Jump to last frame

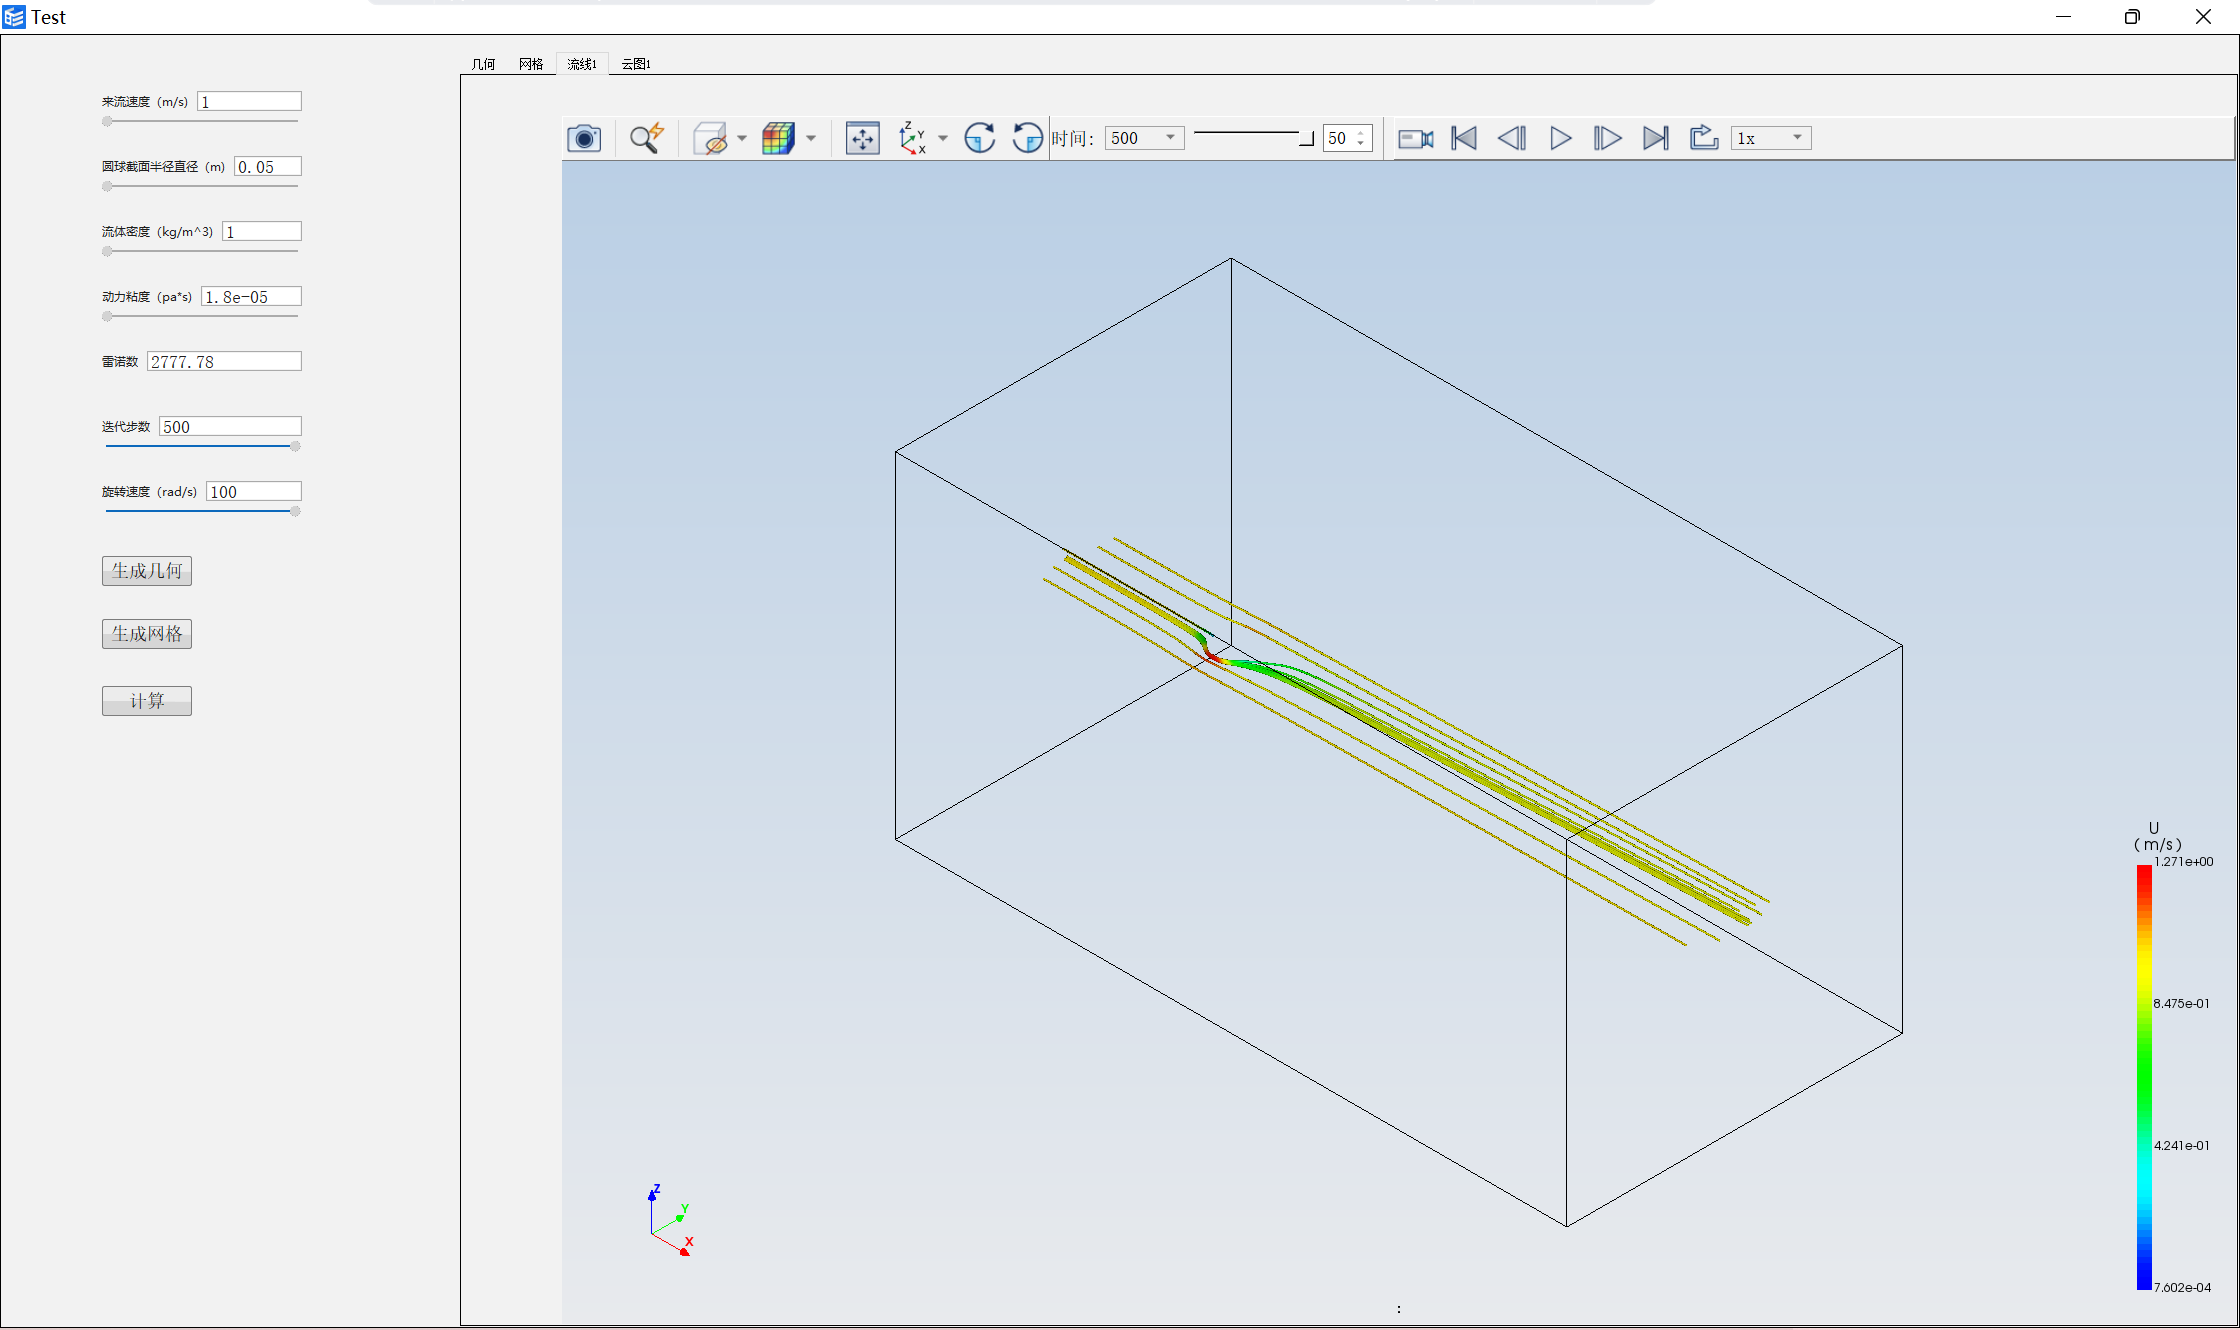click(1656, 138)
